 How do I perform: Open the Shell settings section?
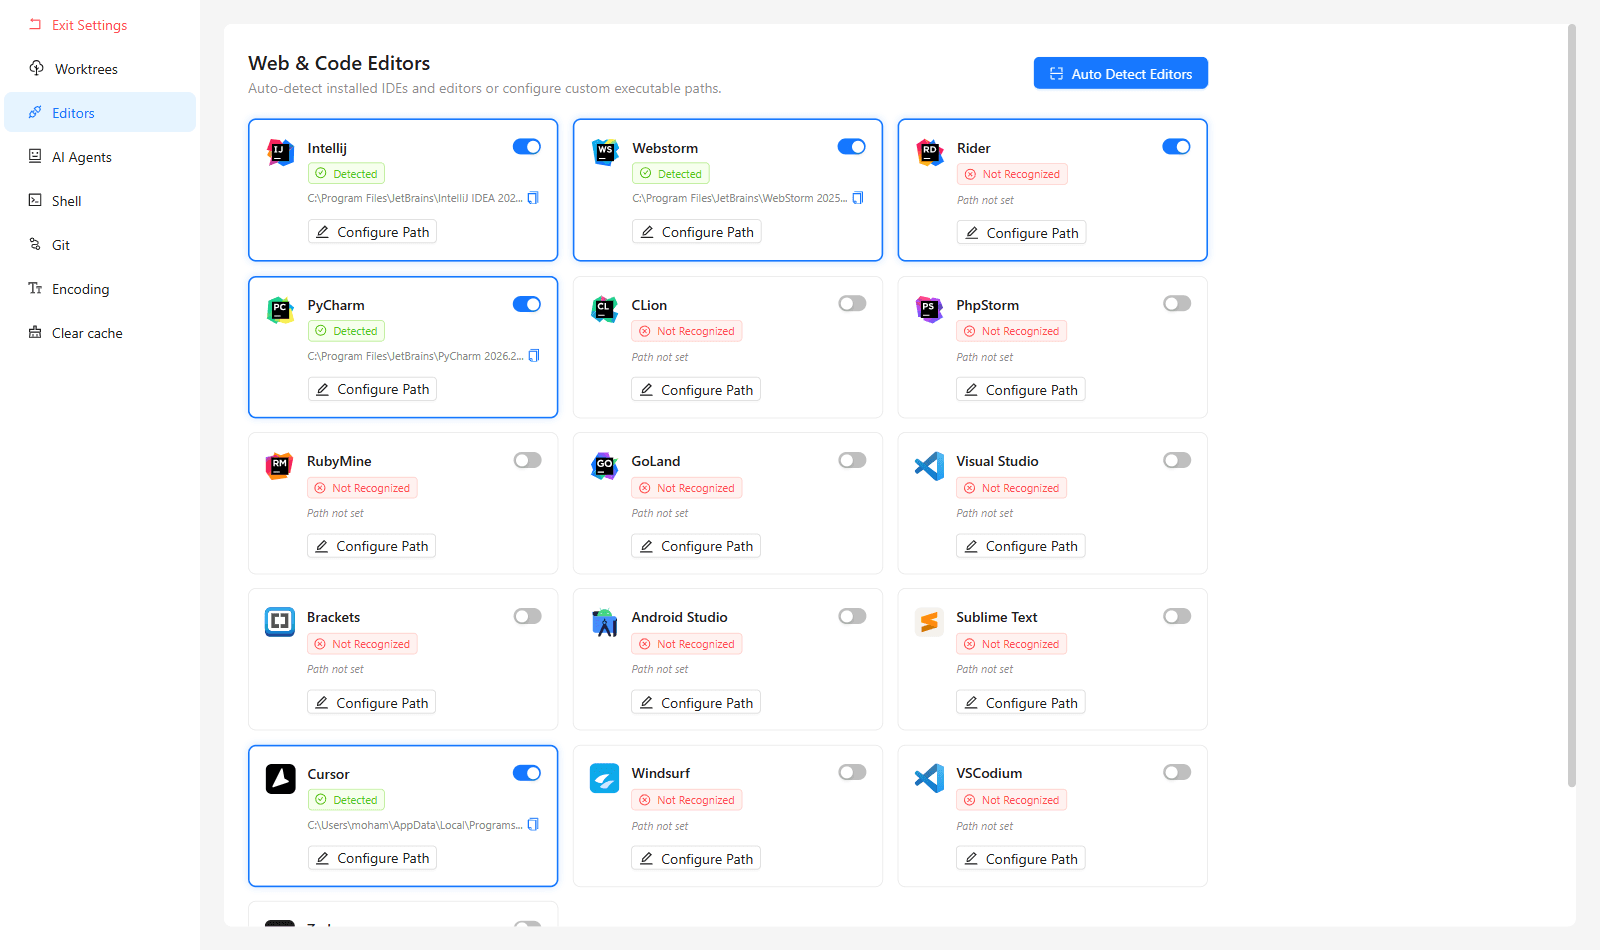pos(100,201)
